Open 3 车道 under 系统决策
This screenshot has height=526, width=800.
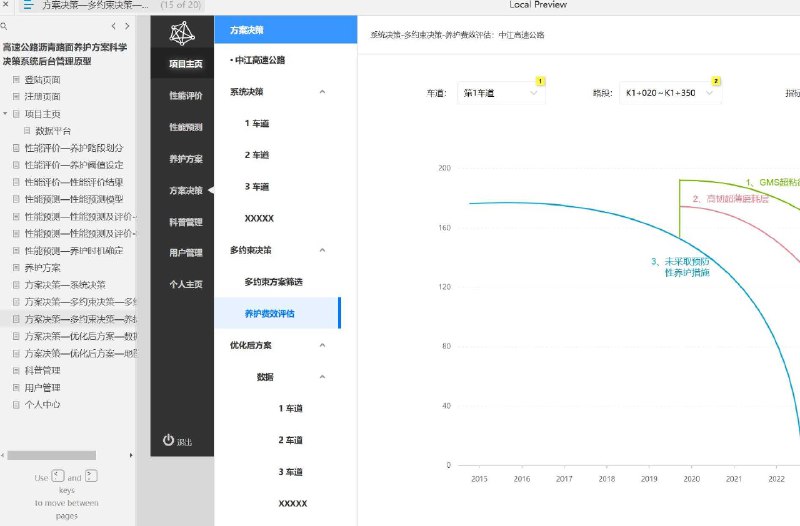[257, 187]
